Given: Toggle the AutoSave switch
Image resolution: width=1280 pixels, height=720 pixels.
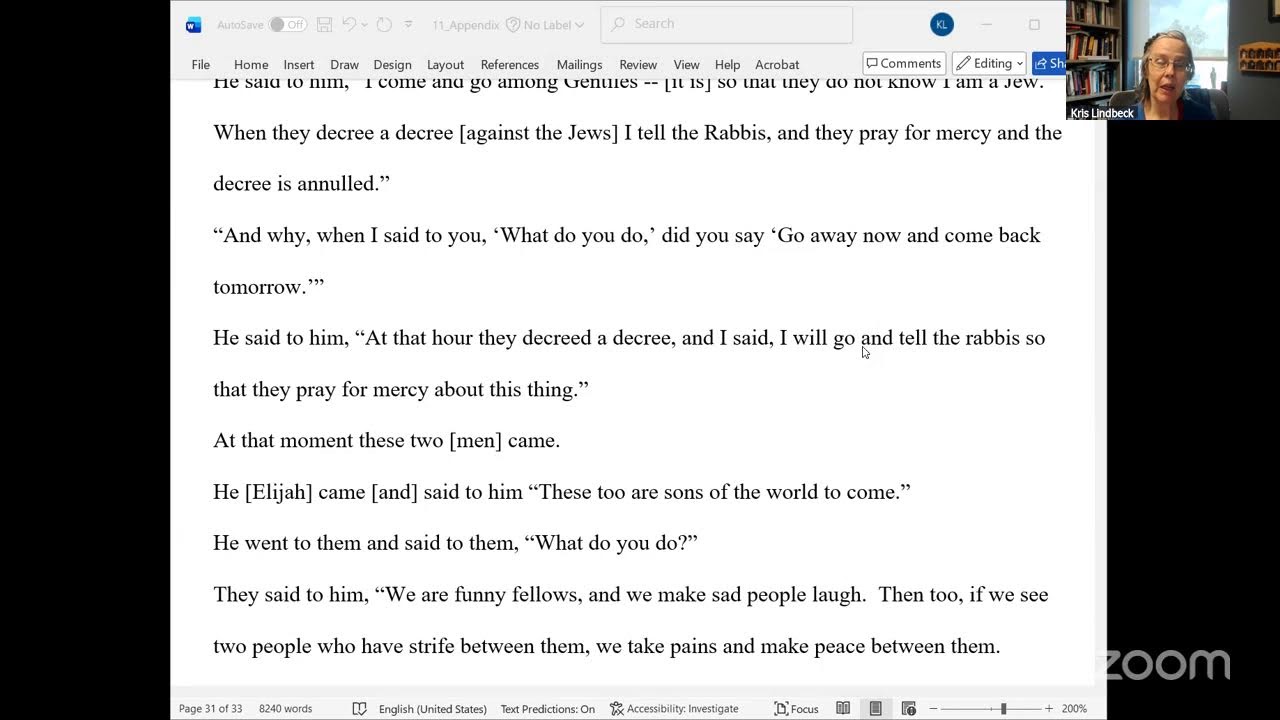Looking at the screenshot, I should click(288, 25).
